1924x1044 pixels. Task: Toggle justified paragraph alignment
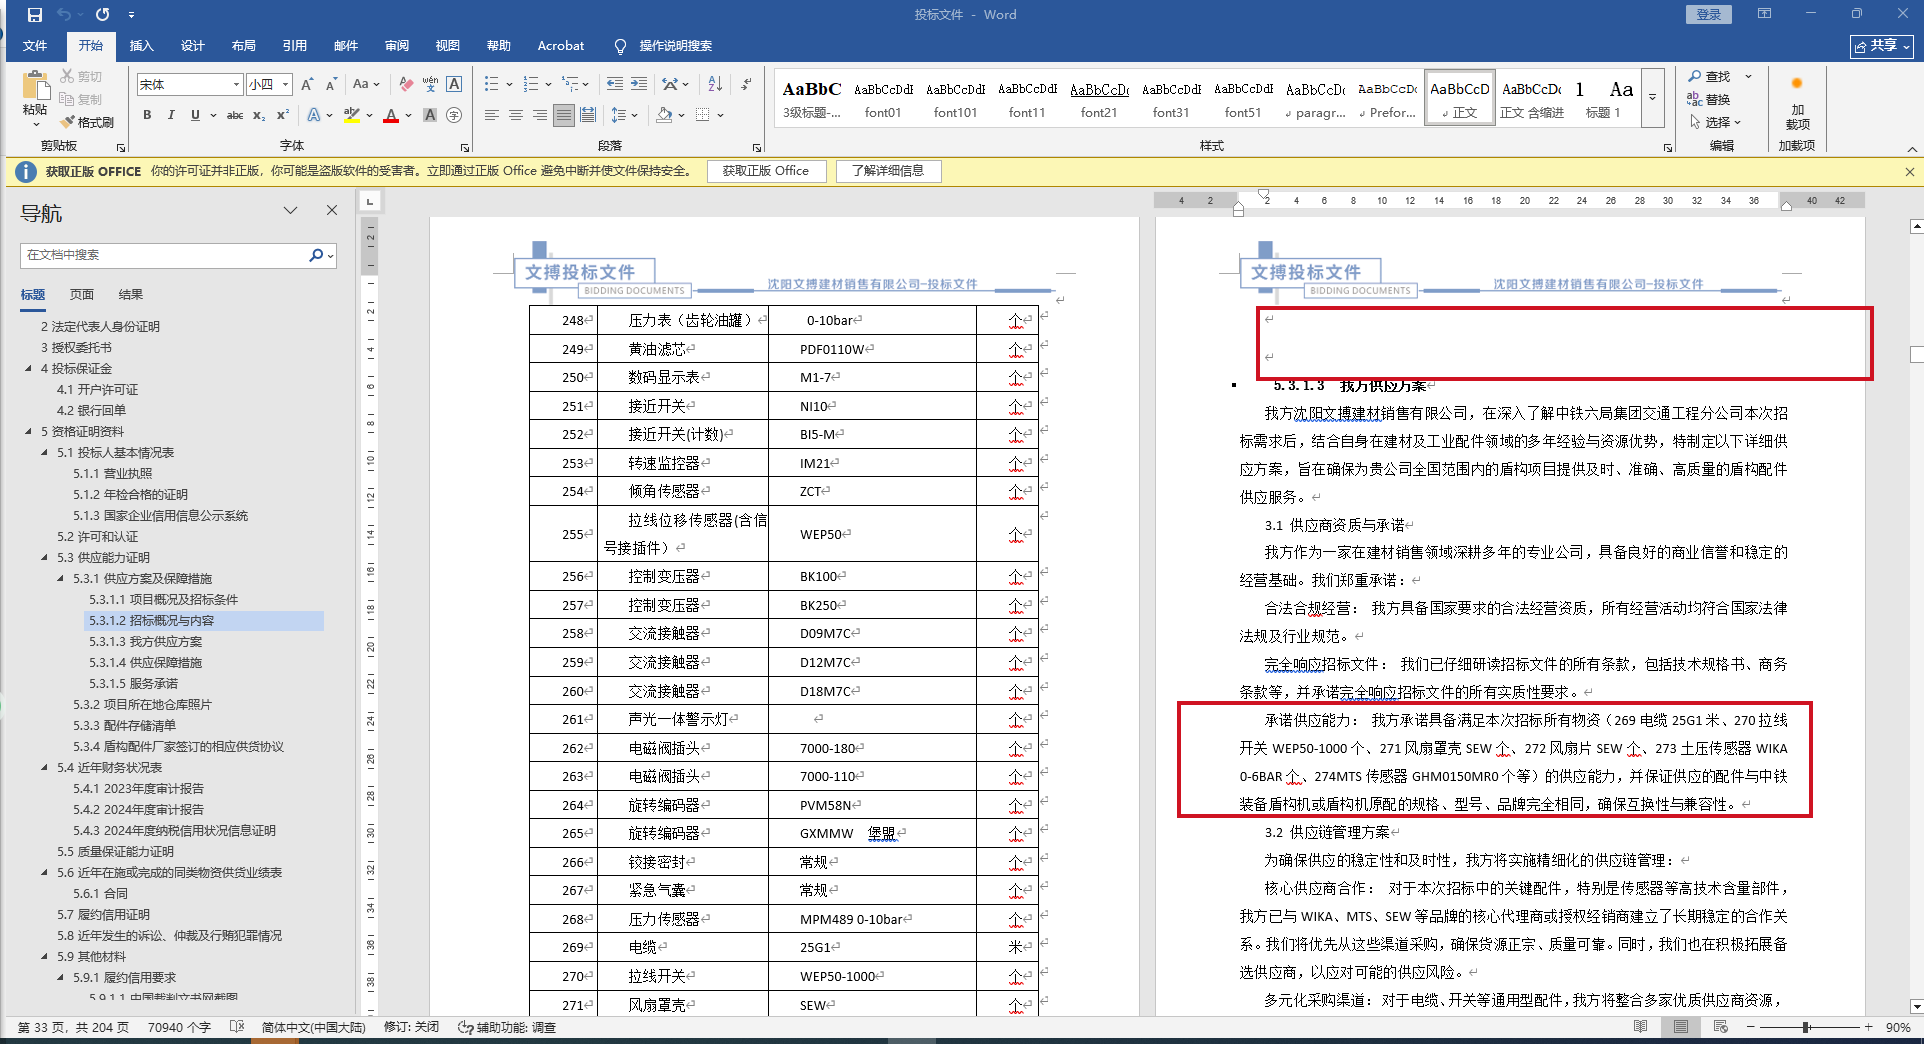point(564,115)
